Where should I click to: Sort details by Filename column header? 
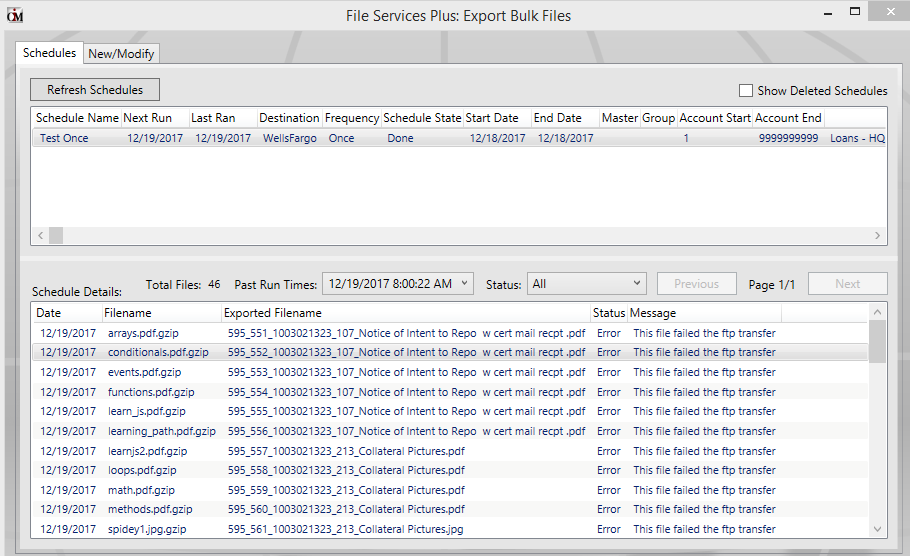(x=162, y=313)
